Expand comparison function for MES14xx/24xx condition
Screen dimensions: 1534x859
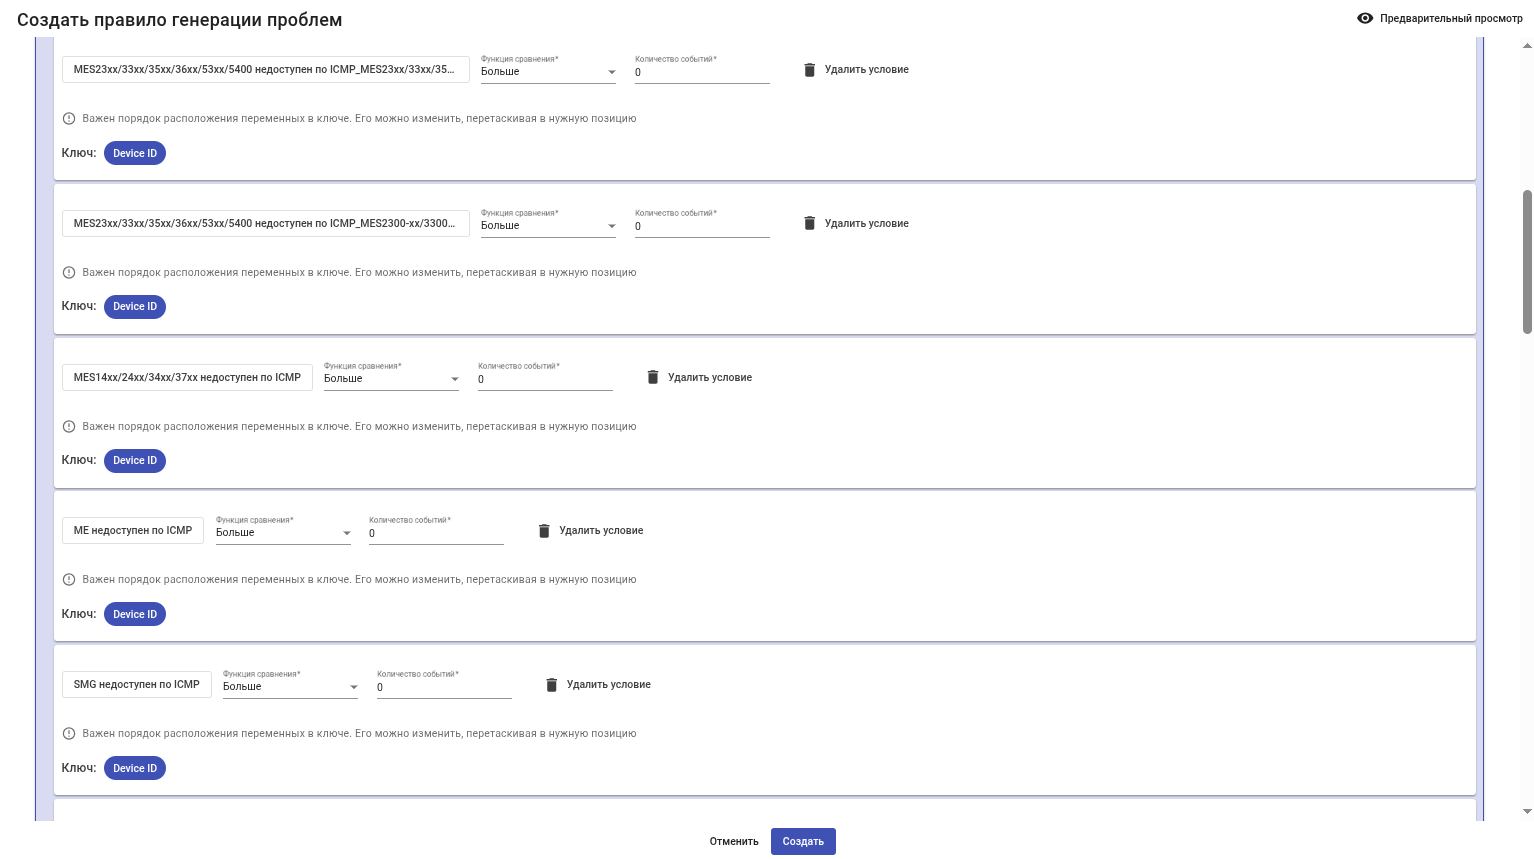[391, 379]
